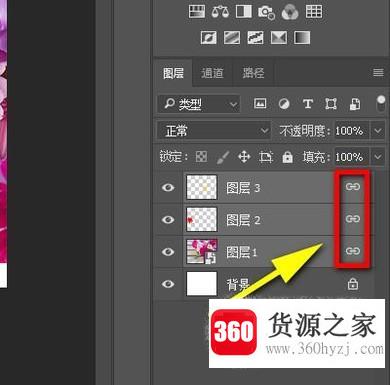The image size is (390, 385).
Task: Filter for shape layers
Action: point(331,104)
